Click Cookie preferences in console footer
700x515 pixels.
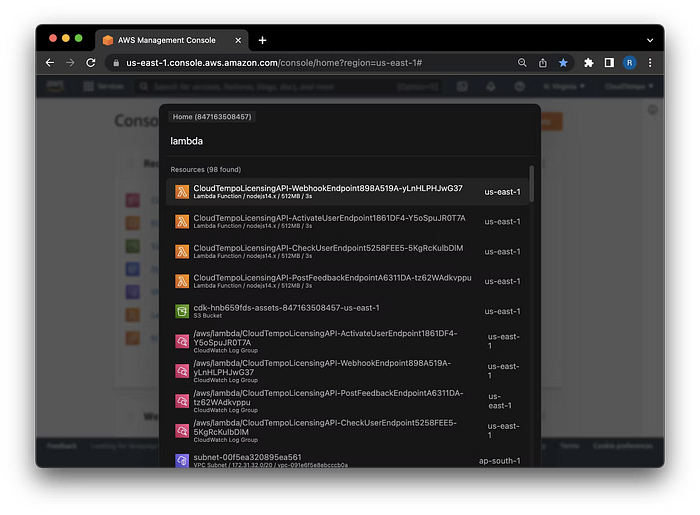point(623,446)
